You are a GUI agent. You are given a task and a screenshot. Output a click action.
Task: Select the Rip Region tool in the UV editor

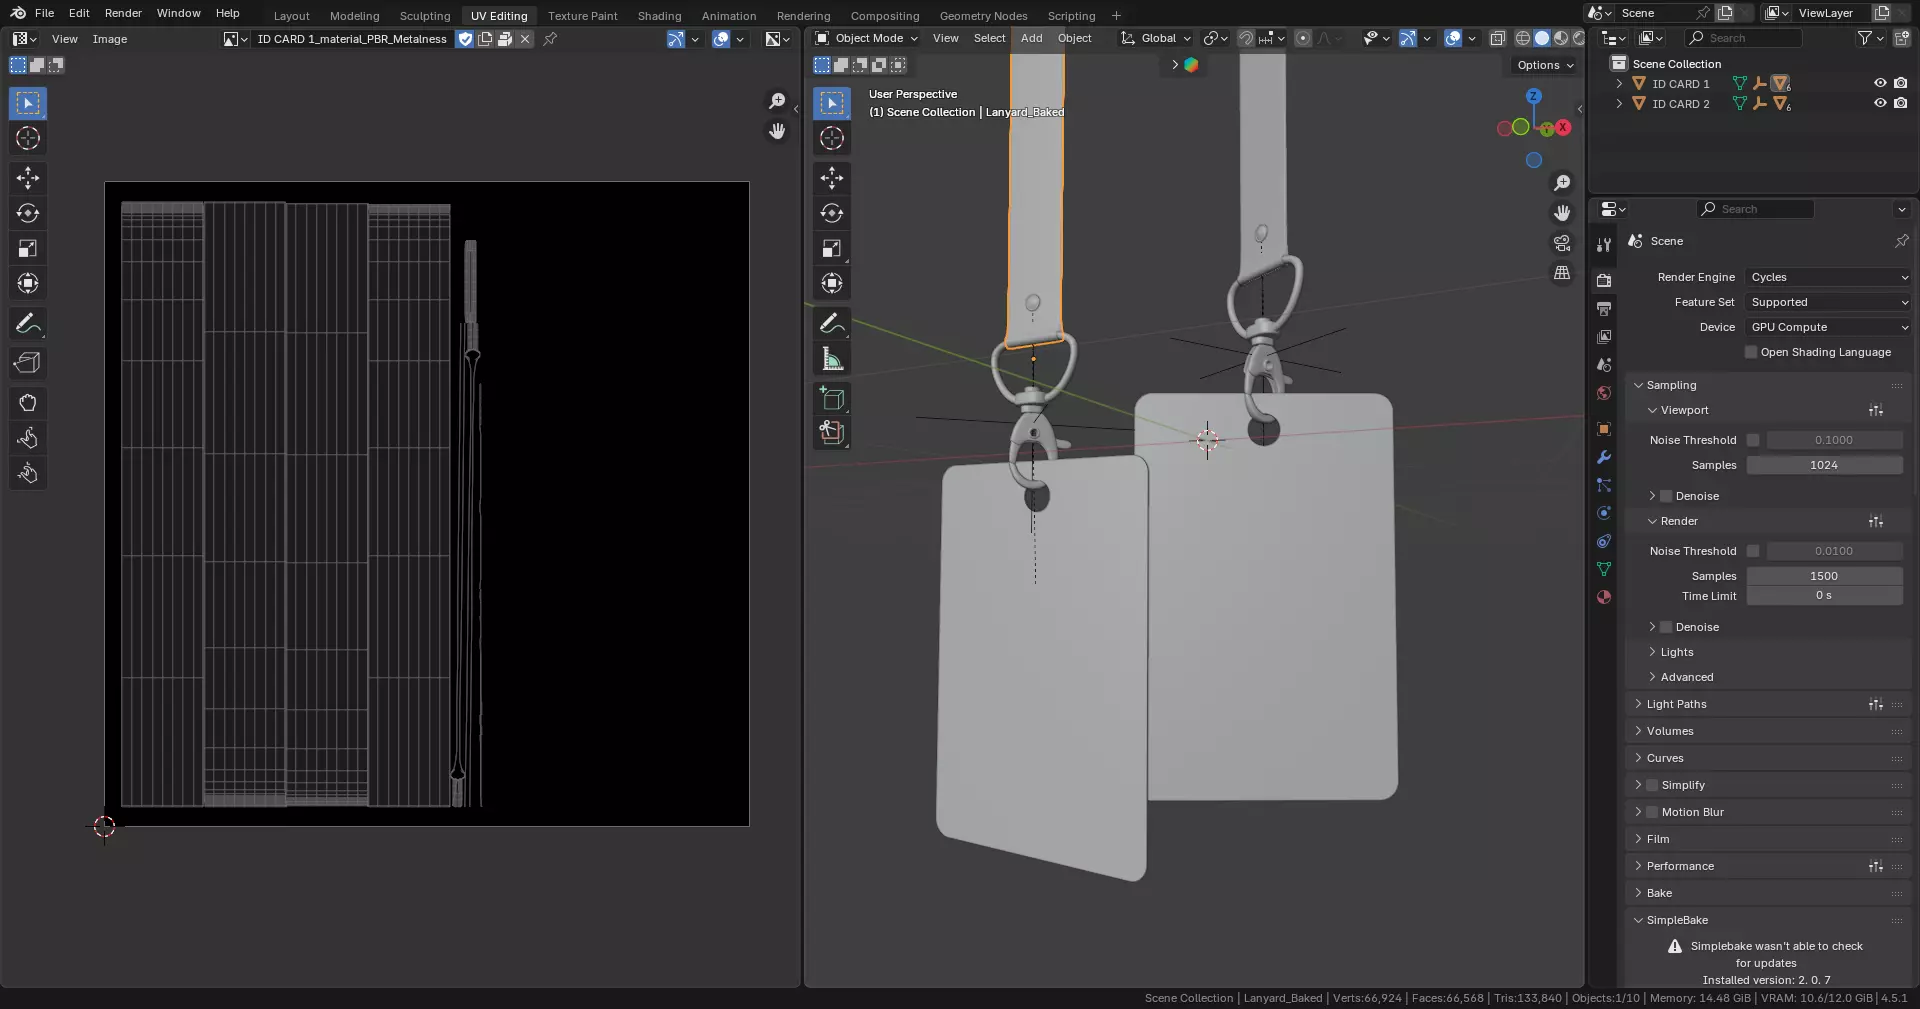(x=28, y=363)
